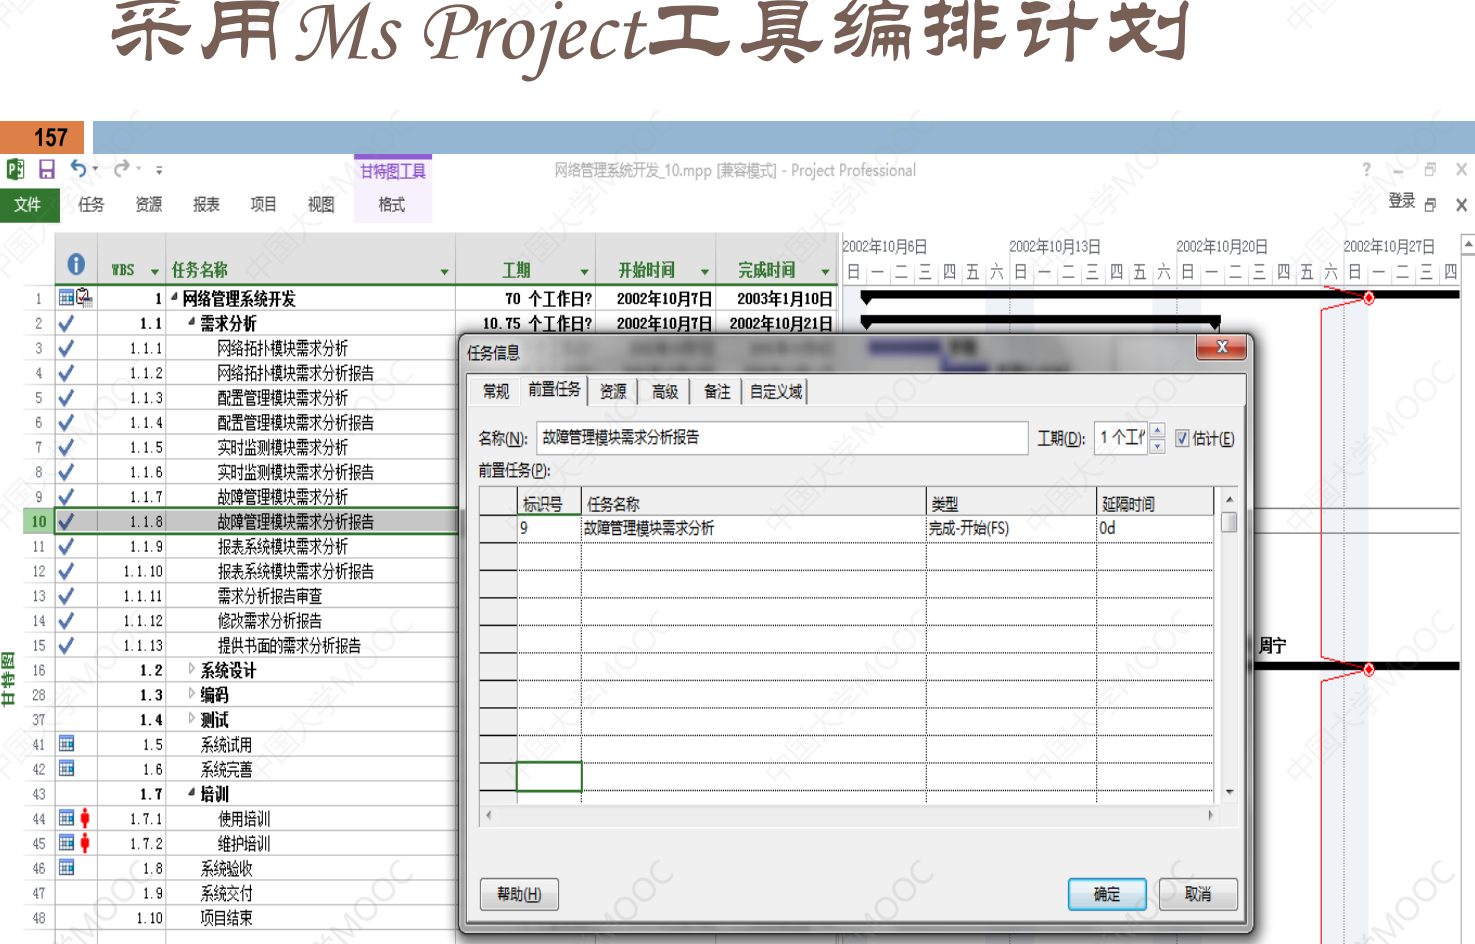The image size is (1475, 944).
Task: Click 登录 to sign in
Action: [x=1401, y=201]
